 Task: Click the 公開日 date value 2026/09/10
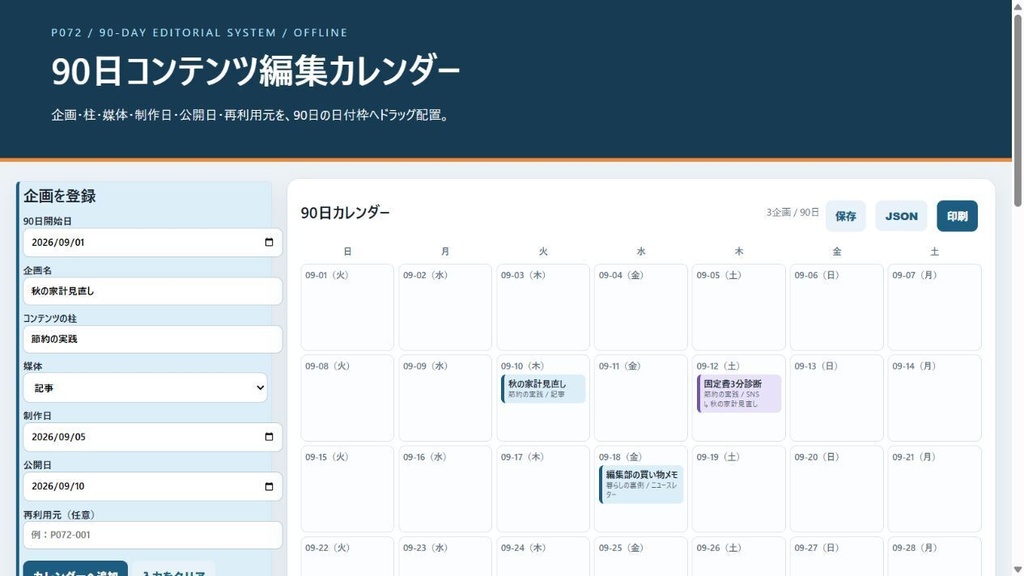point(58,487)
